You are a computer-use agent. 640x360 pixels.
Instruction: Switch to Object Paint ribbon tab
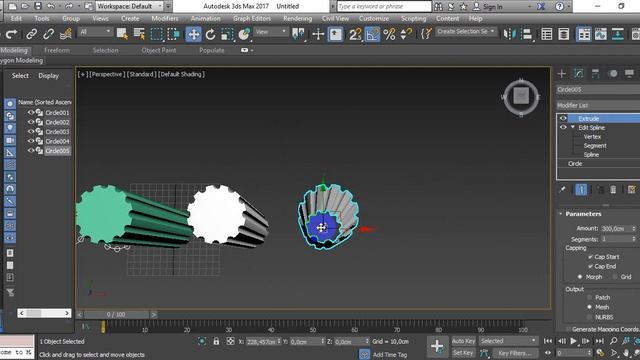point(159,50)
